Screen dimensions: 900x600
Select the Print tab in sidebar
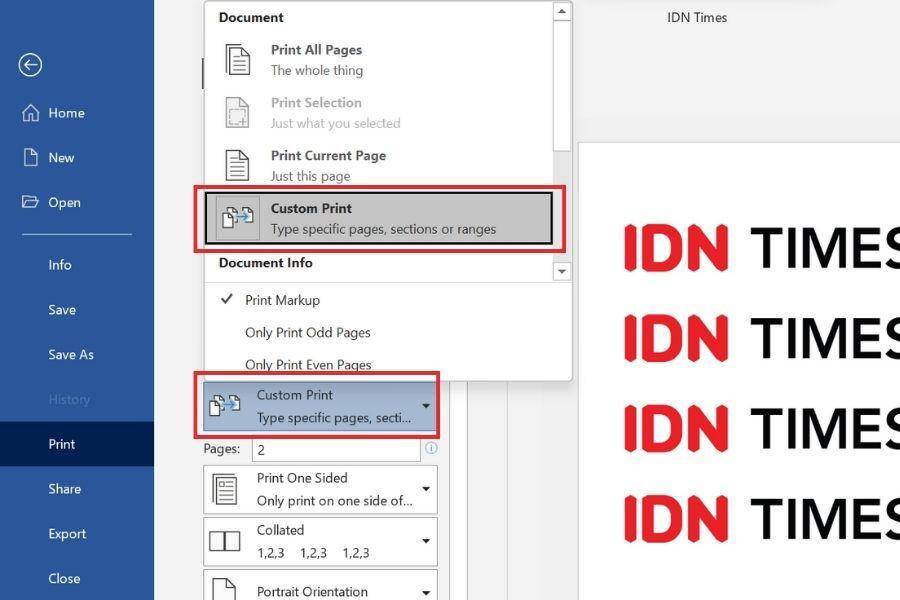77,444
